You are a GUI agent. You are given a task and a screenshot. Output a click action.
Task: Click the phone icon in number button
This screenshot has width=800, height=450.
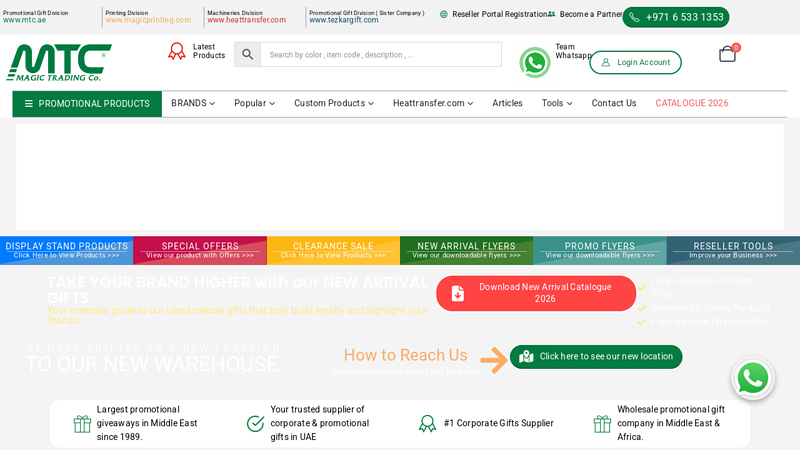pyautogui.click(x=634, y=17)
